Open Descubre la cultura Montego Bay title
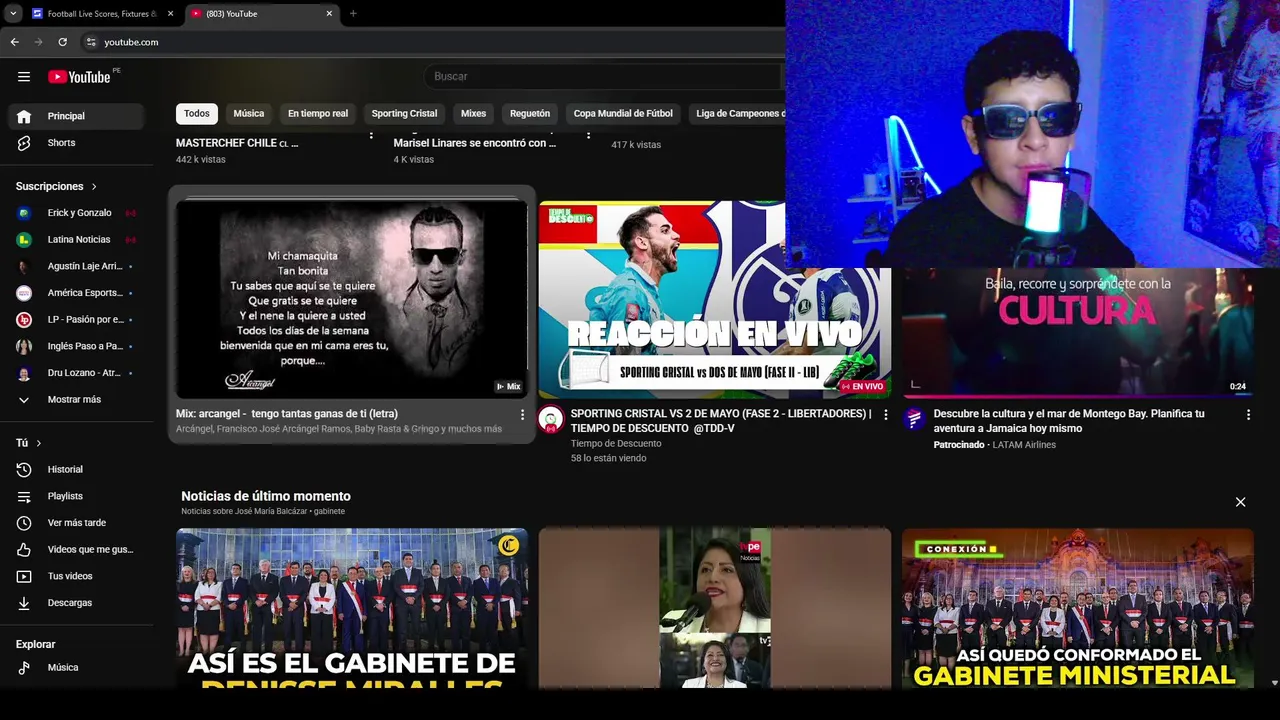 point(1069,421)
